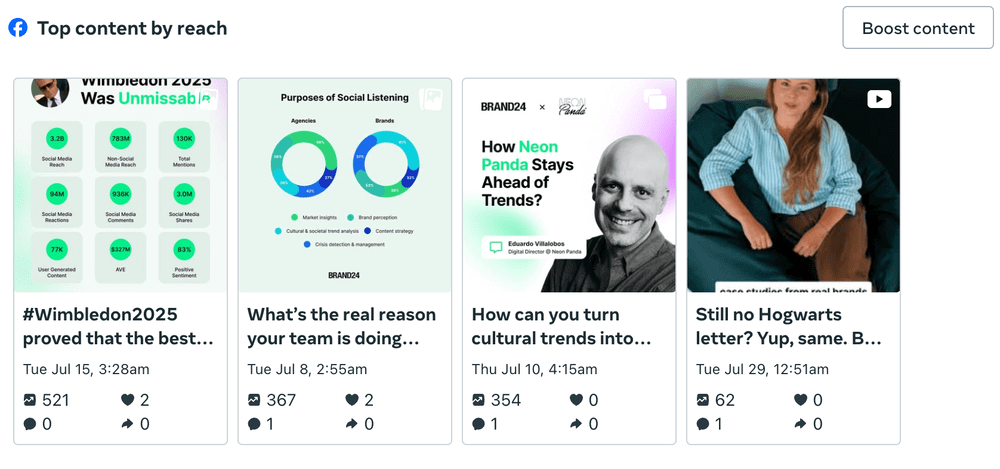
Task: Click the share icon on Hogwarts post
Action: click(800, 424)
